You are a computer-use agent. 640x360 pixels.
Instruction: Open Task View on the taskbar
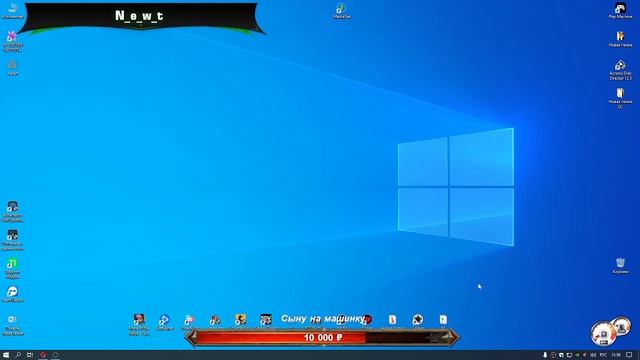[x=30, y=355]
